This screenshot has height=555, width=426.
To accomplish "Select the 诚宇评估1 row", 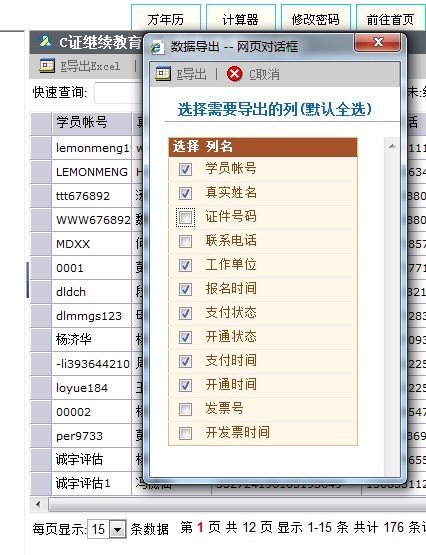I will point(91,484).
